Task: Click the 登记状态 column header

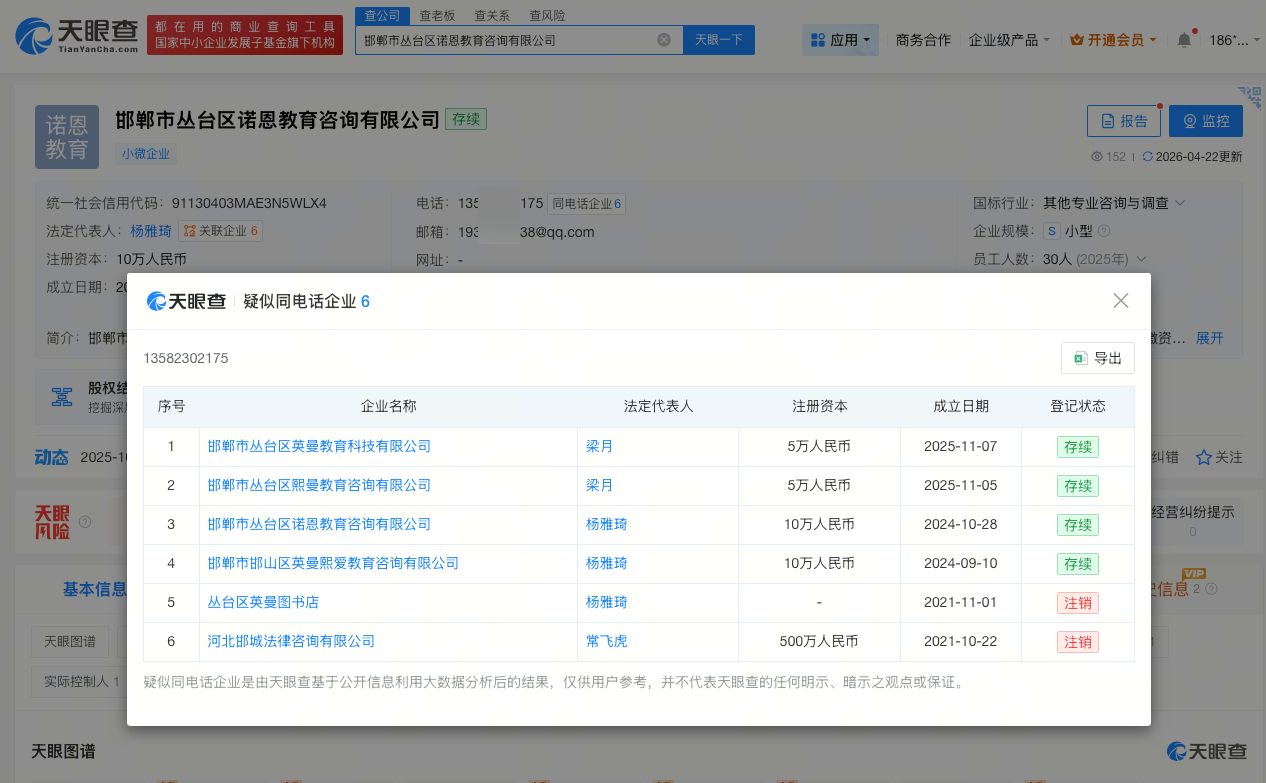Action: [1078, 406]
